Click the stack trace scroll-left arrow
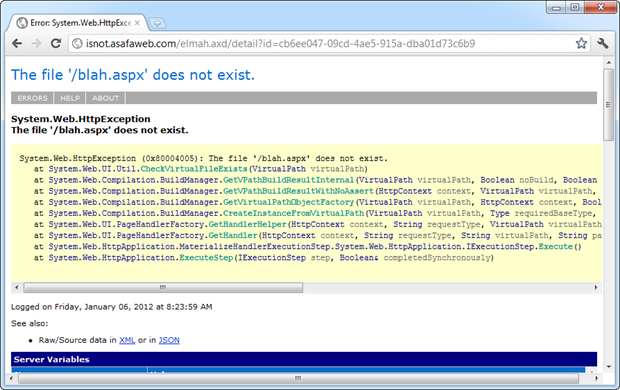The width and height of the screenshot is (620, 390). [x=17, y=288]
